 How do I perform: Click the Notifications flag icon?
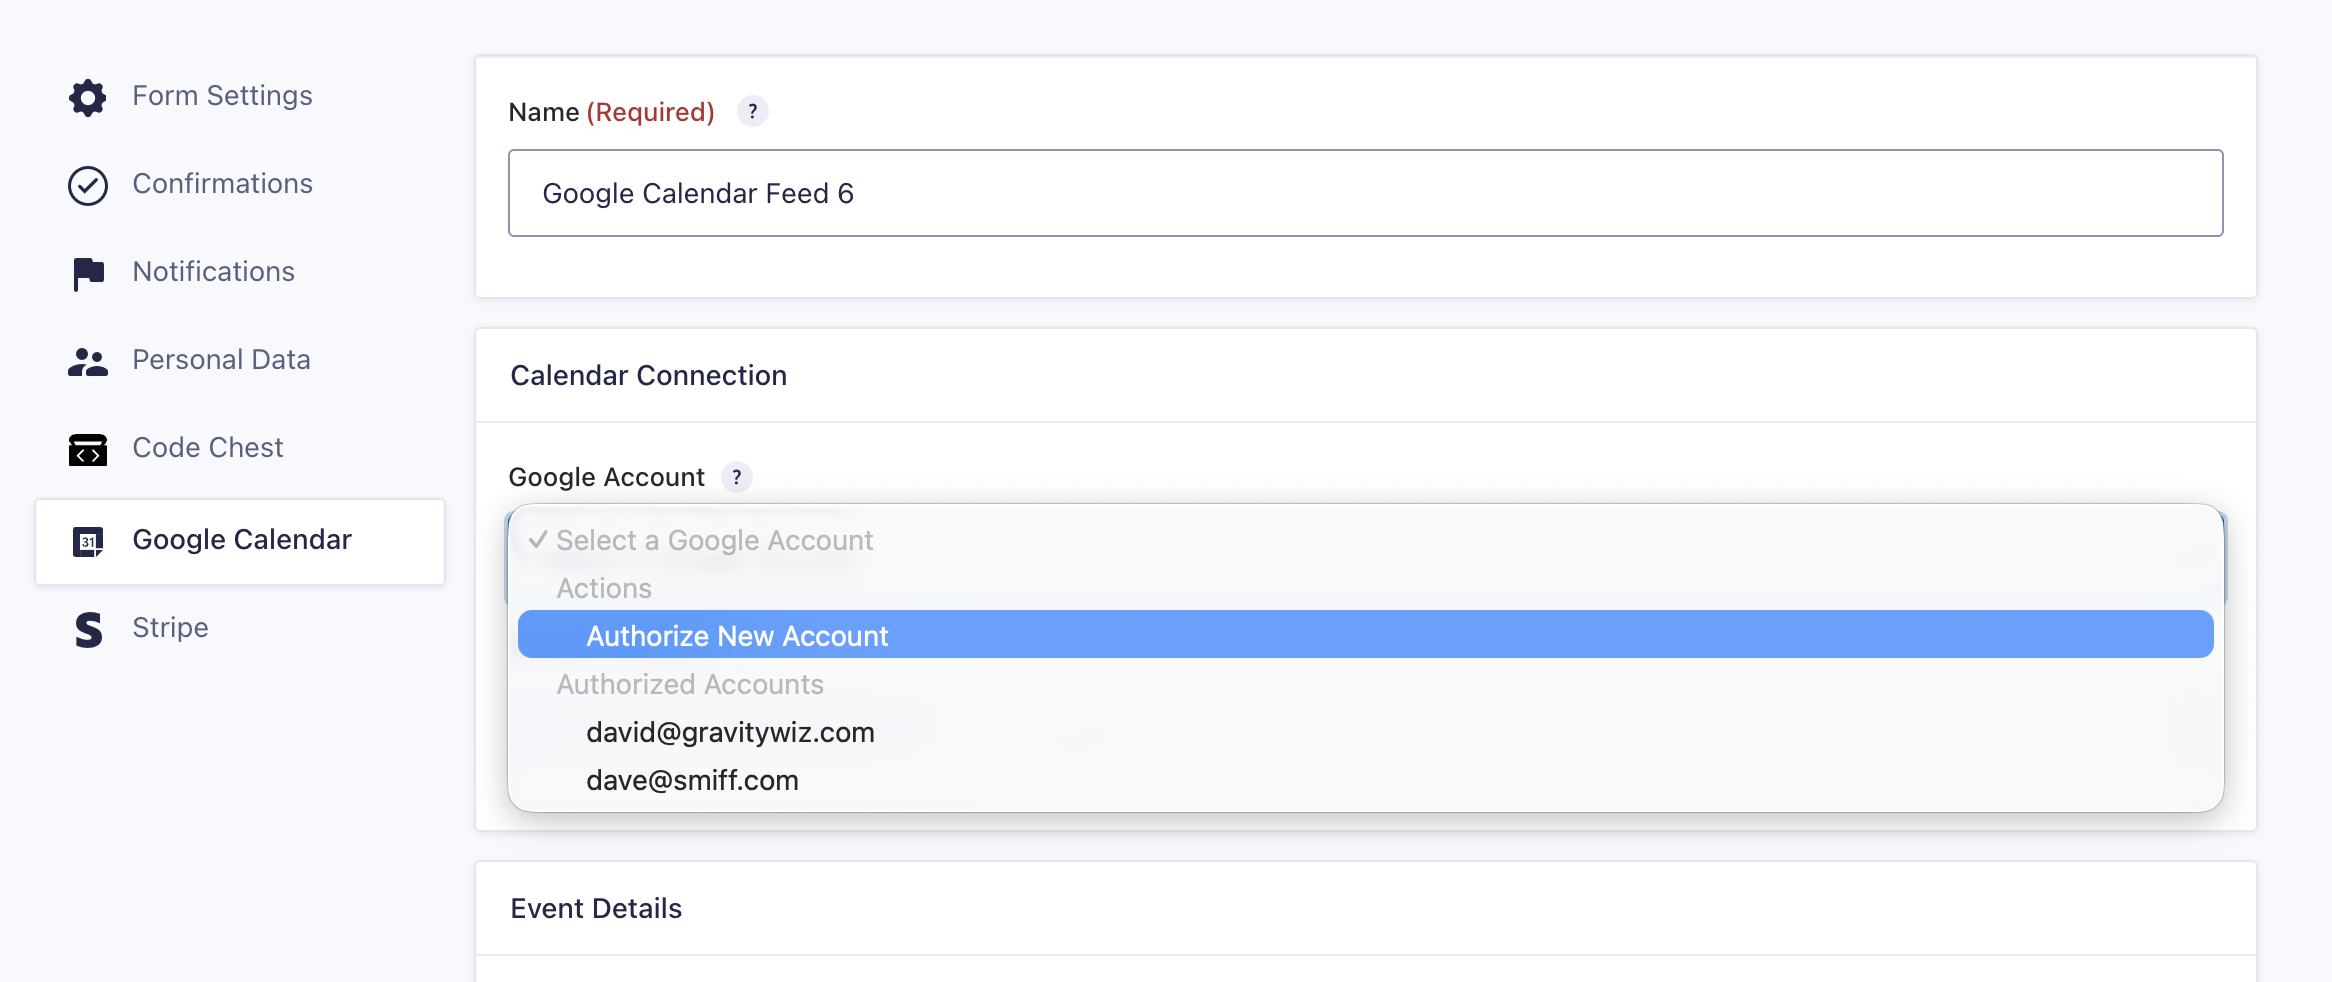click(x=88, y=273)
